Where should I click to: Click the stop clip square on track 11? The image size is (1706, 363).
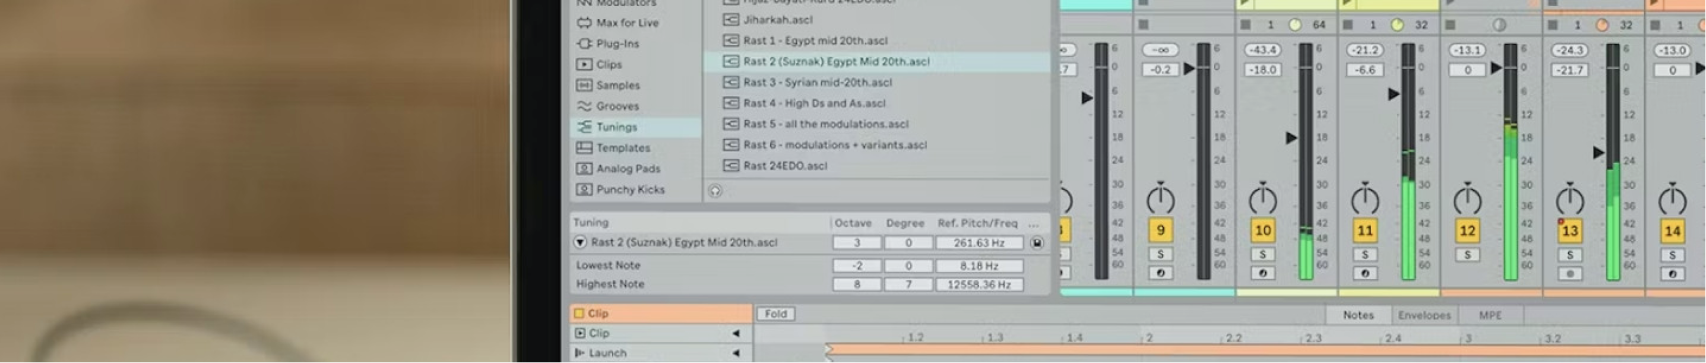[1347, 24]
